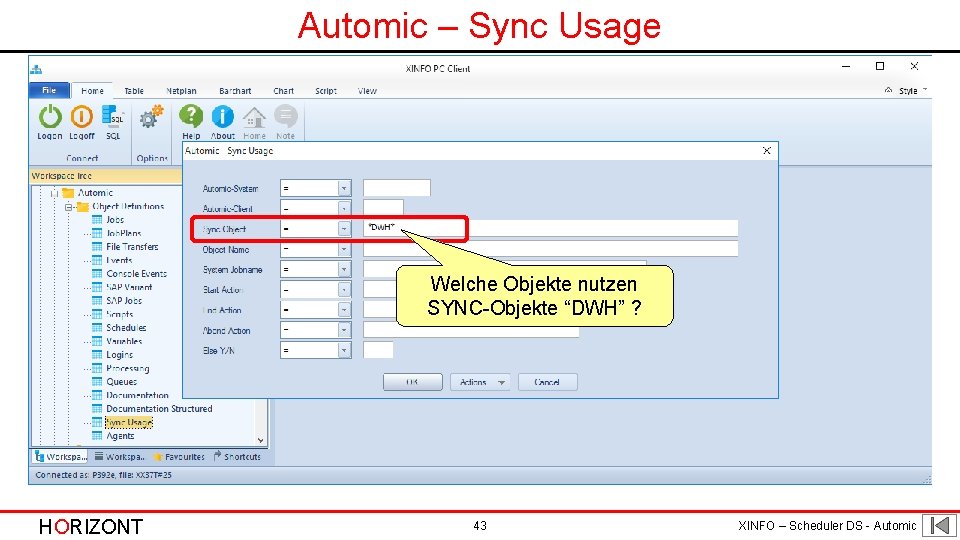960x540 pixels.
Task: Click the Object Name value field
Action: [x=550, y=249]
